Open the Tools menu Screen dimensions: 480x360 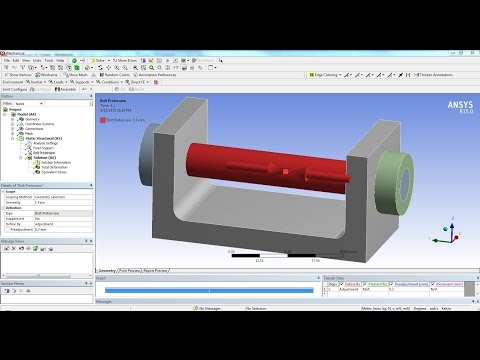coord(49,61)
